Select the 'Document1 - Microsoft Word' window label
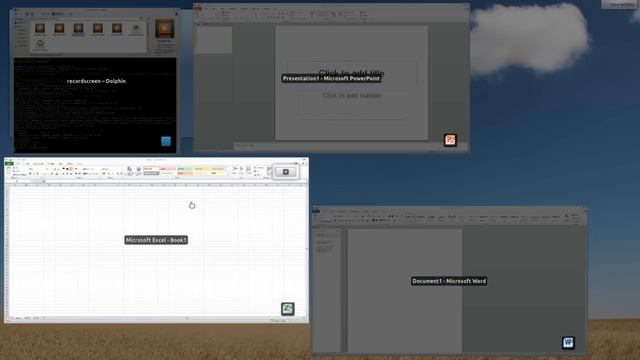640x360 pixels. coord(449,281)
